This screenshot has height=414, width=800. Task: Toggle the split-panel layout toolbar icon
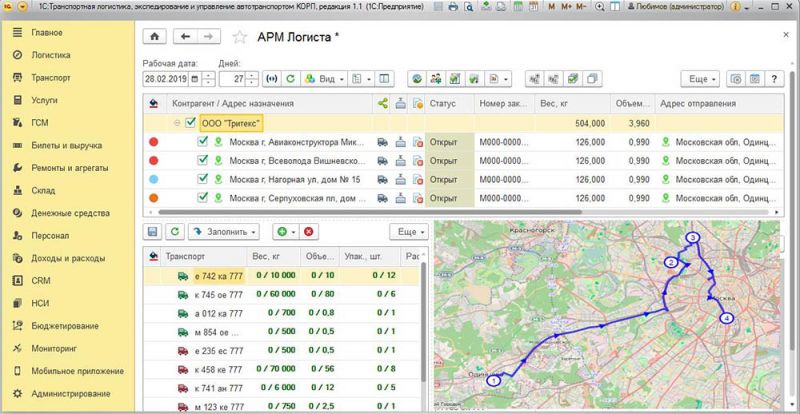[384, 79]
